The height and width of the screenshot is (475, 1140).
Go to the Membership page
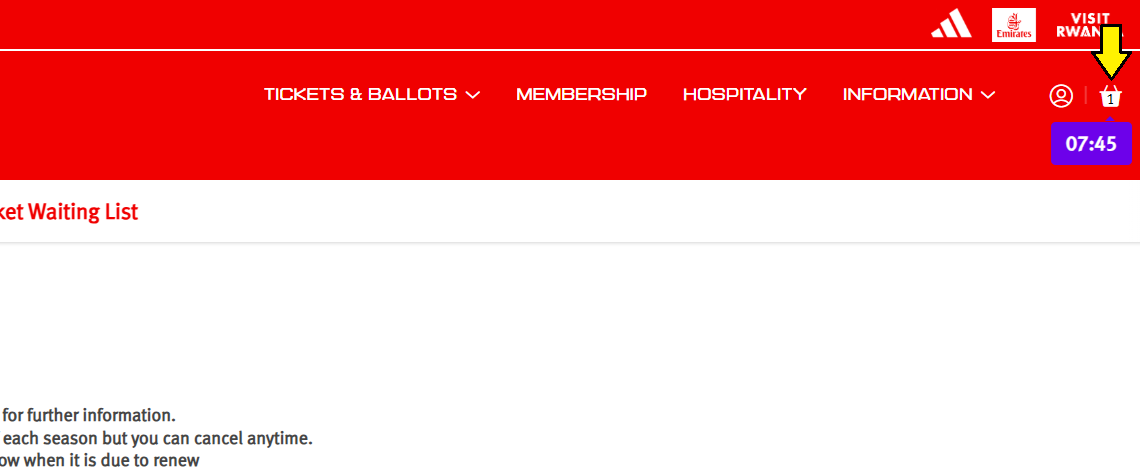pos(581,94)
